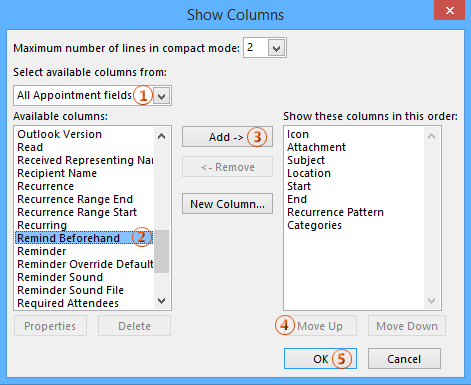Cancel the Show Columns dialog

click(404, 359)
